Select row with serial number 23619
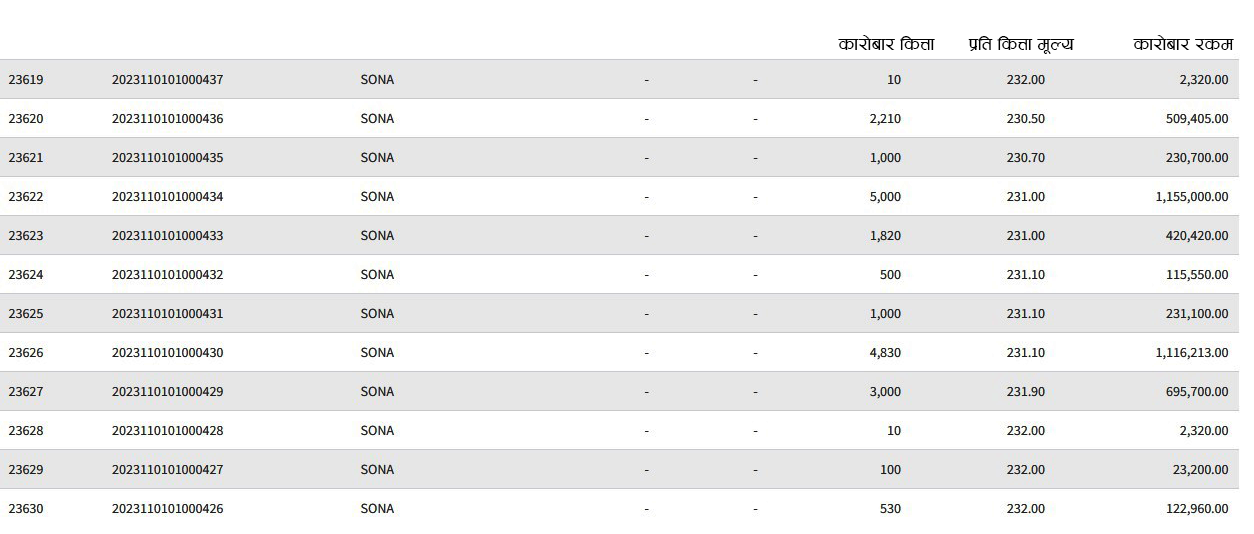The width and height of the screenshot is (1254, 534). pyautogui.click(x=619, y=79)
